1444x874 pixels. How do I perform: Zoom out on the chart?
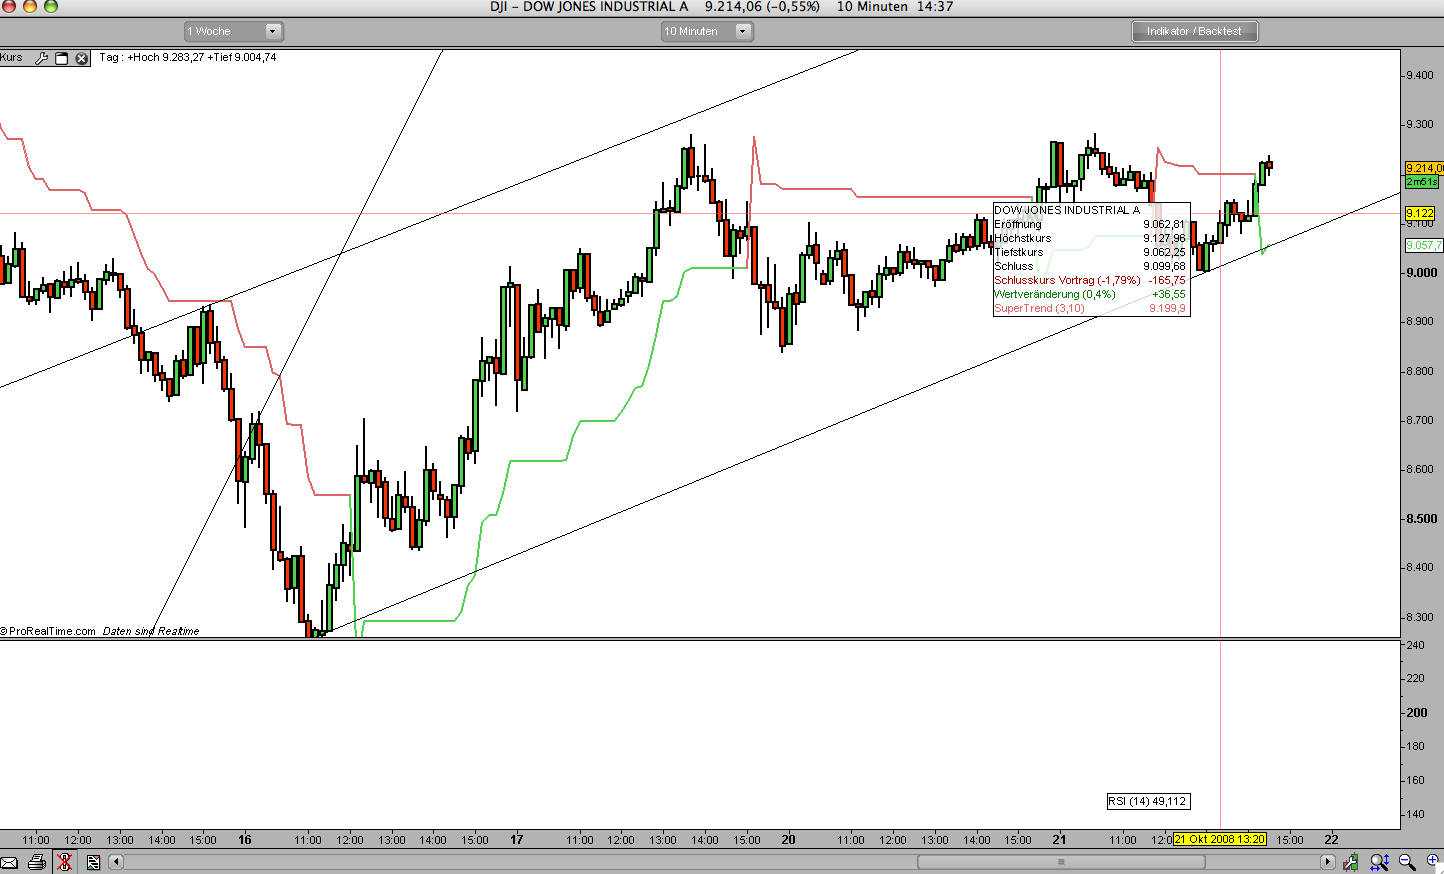[1407, 862]
